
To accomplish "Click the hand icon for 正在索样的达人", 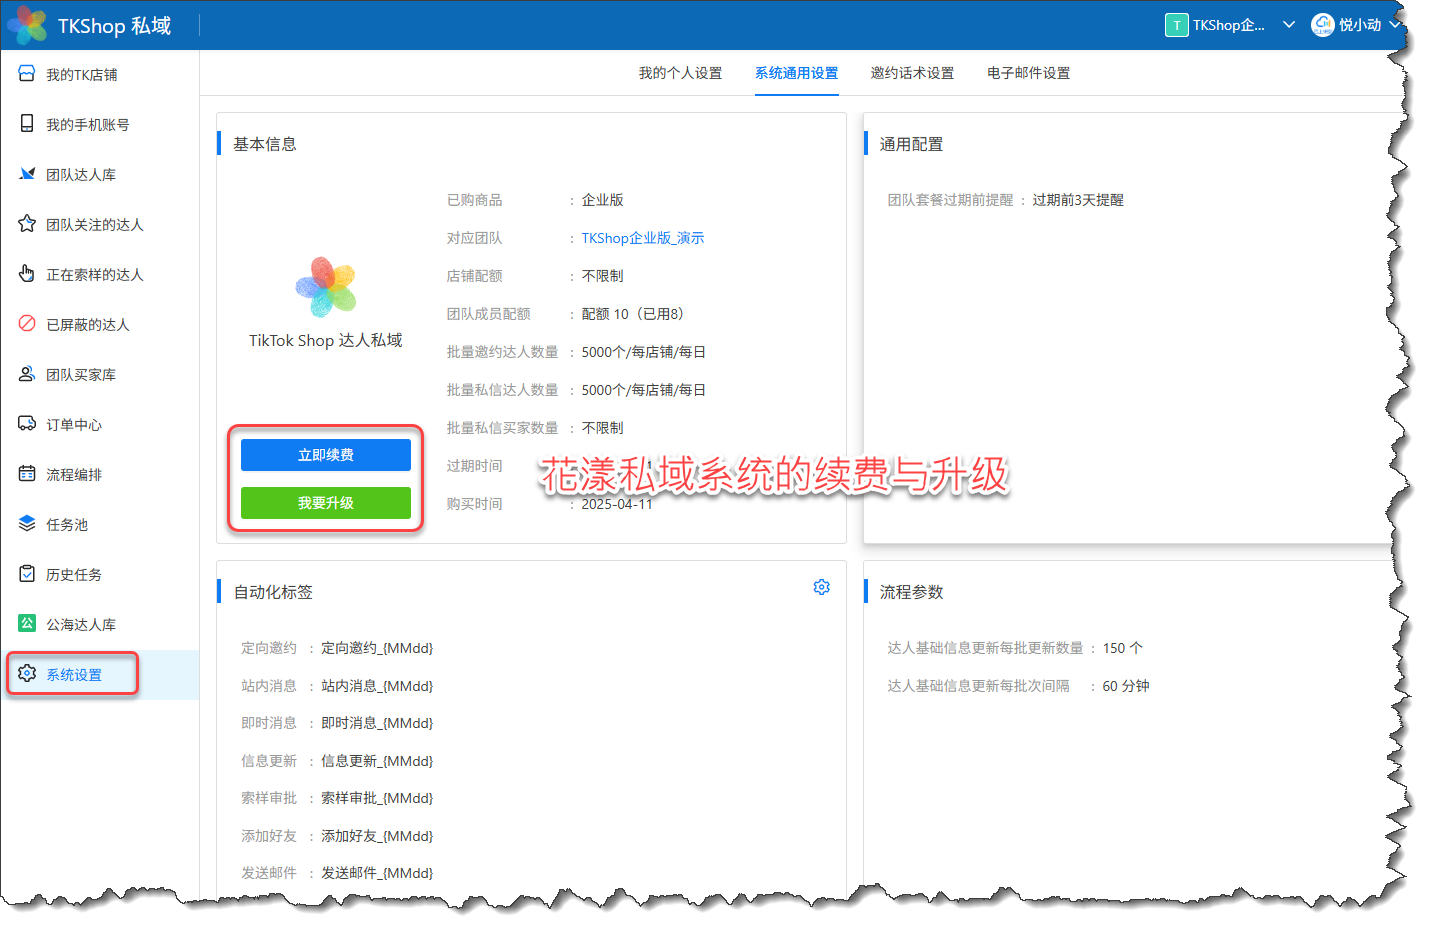I will [27, 274].
